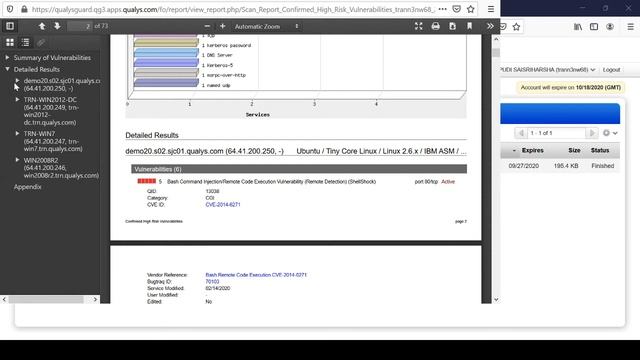Screen dimensions: 640x360
Task: Download the PDF report file
Action: pyautogui.click(x=452, y=26)
